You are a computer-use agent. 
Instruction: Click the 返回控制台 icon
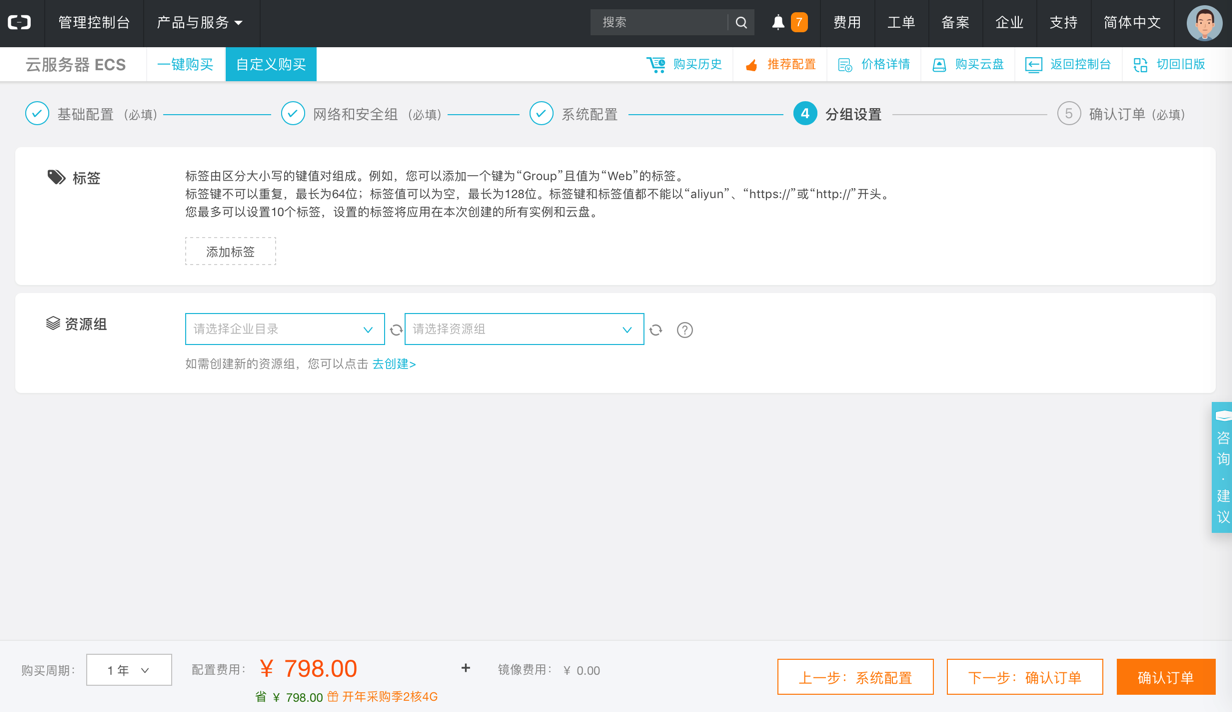1034,65
